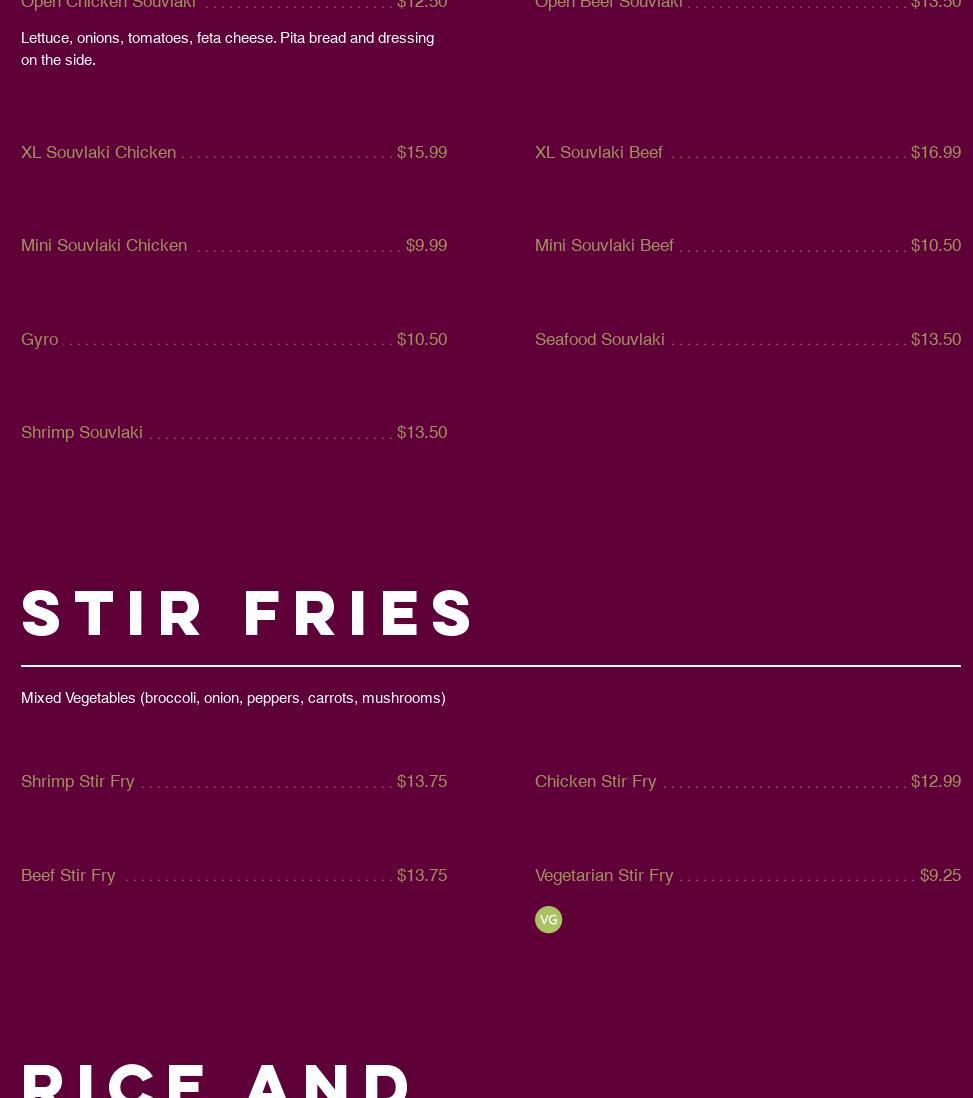Click the $12.99 Chicken Stir Fry price

tap(935, 781)
